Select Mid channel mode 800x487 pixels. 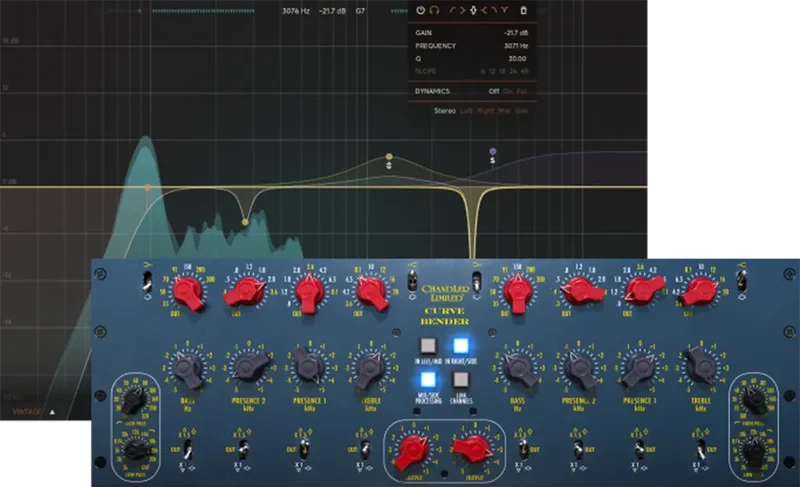point(505,111)
